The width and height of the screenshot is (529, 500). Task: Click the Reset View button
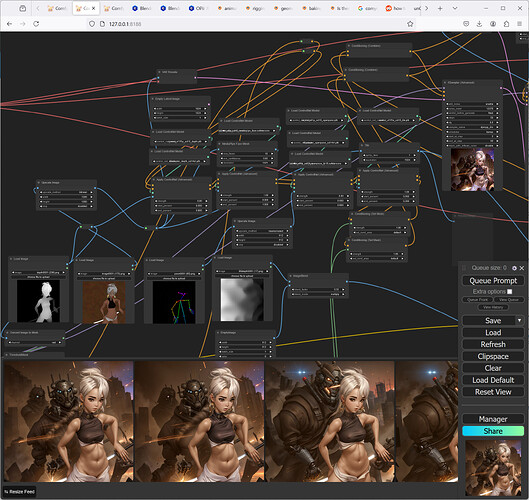(493, 392)
